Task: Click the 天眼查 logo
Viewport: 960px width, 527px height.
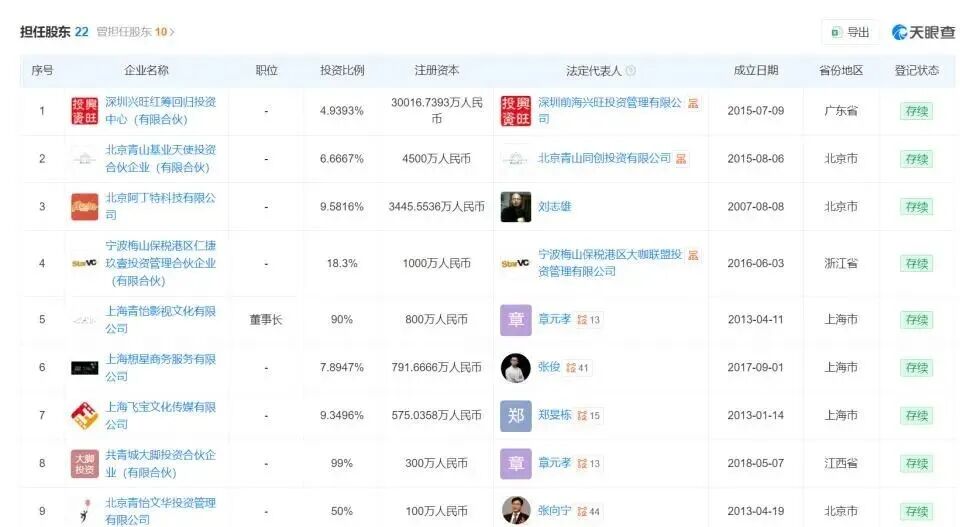Action: point(923,32)
